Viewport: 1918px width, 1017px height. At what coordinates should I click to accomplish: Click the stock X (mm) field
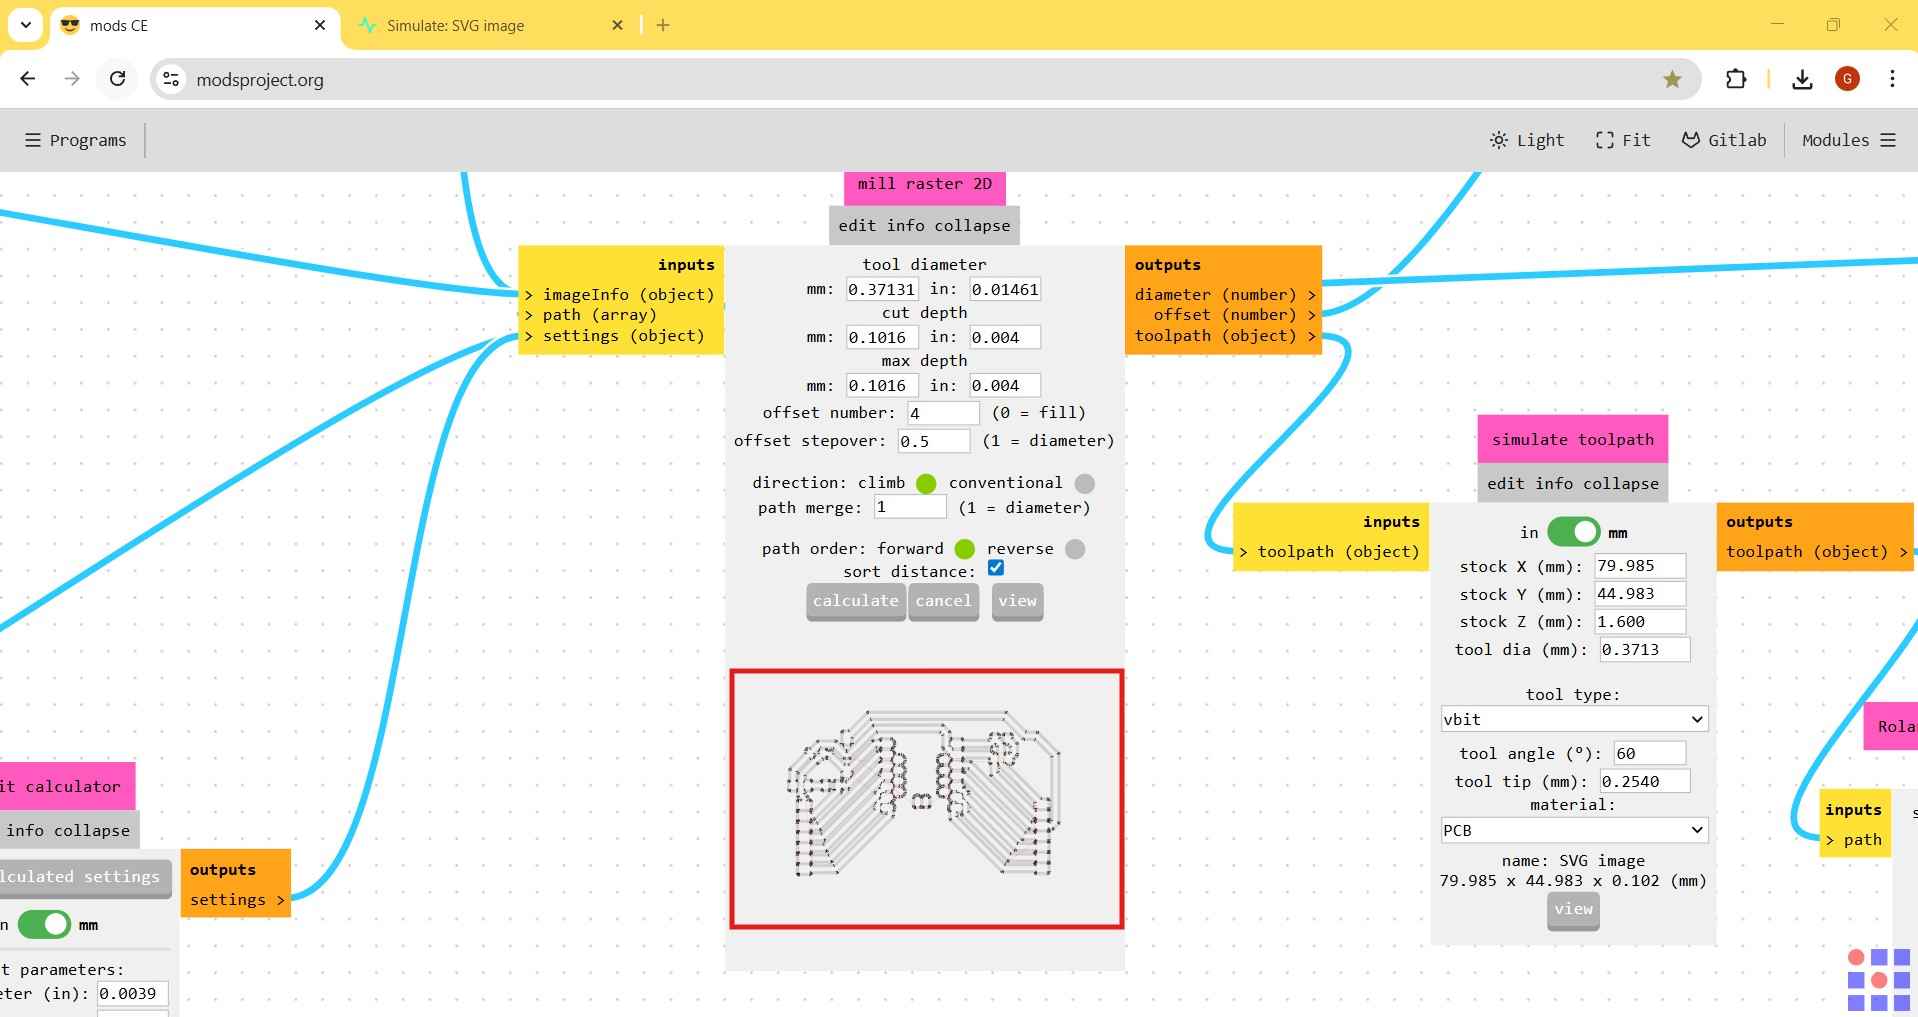point(1640,566)
